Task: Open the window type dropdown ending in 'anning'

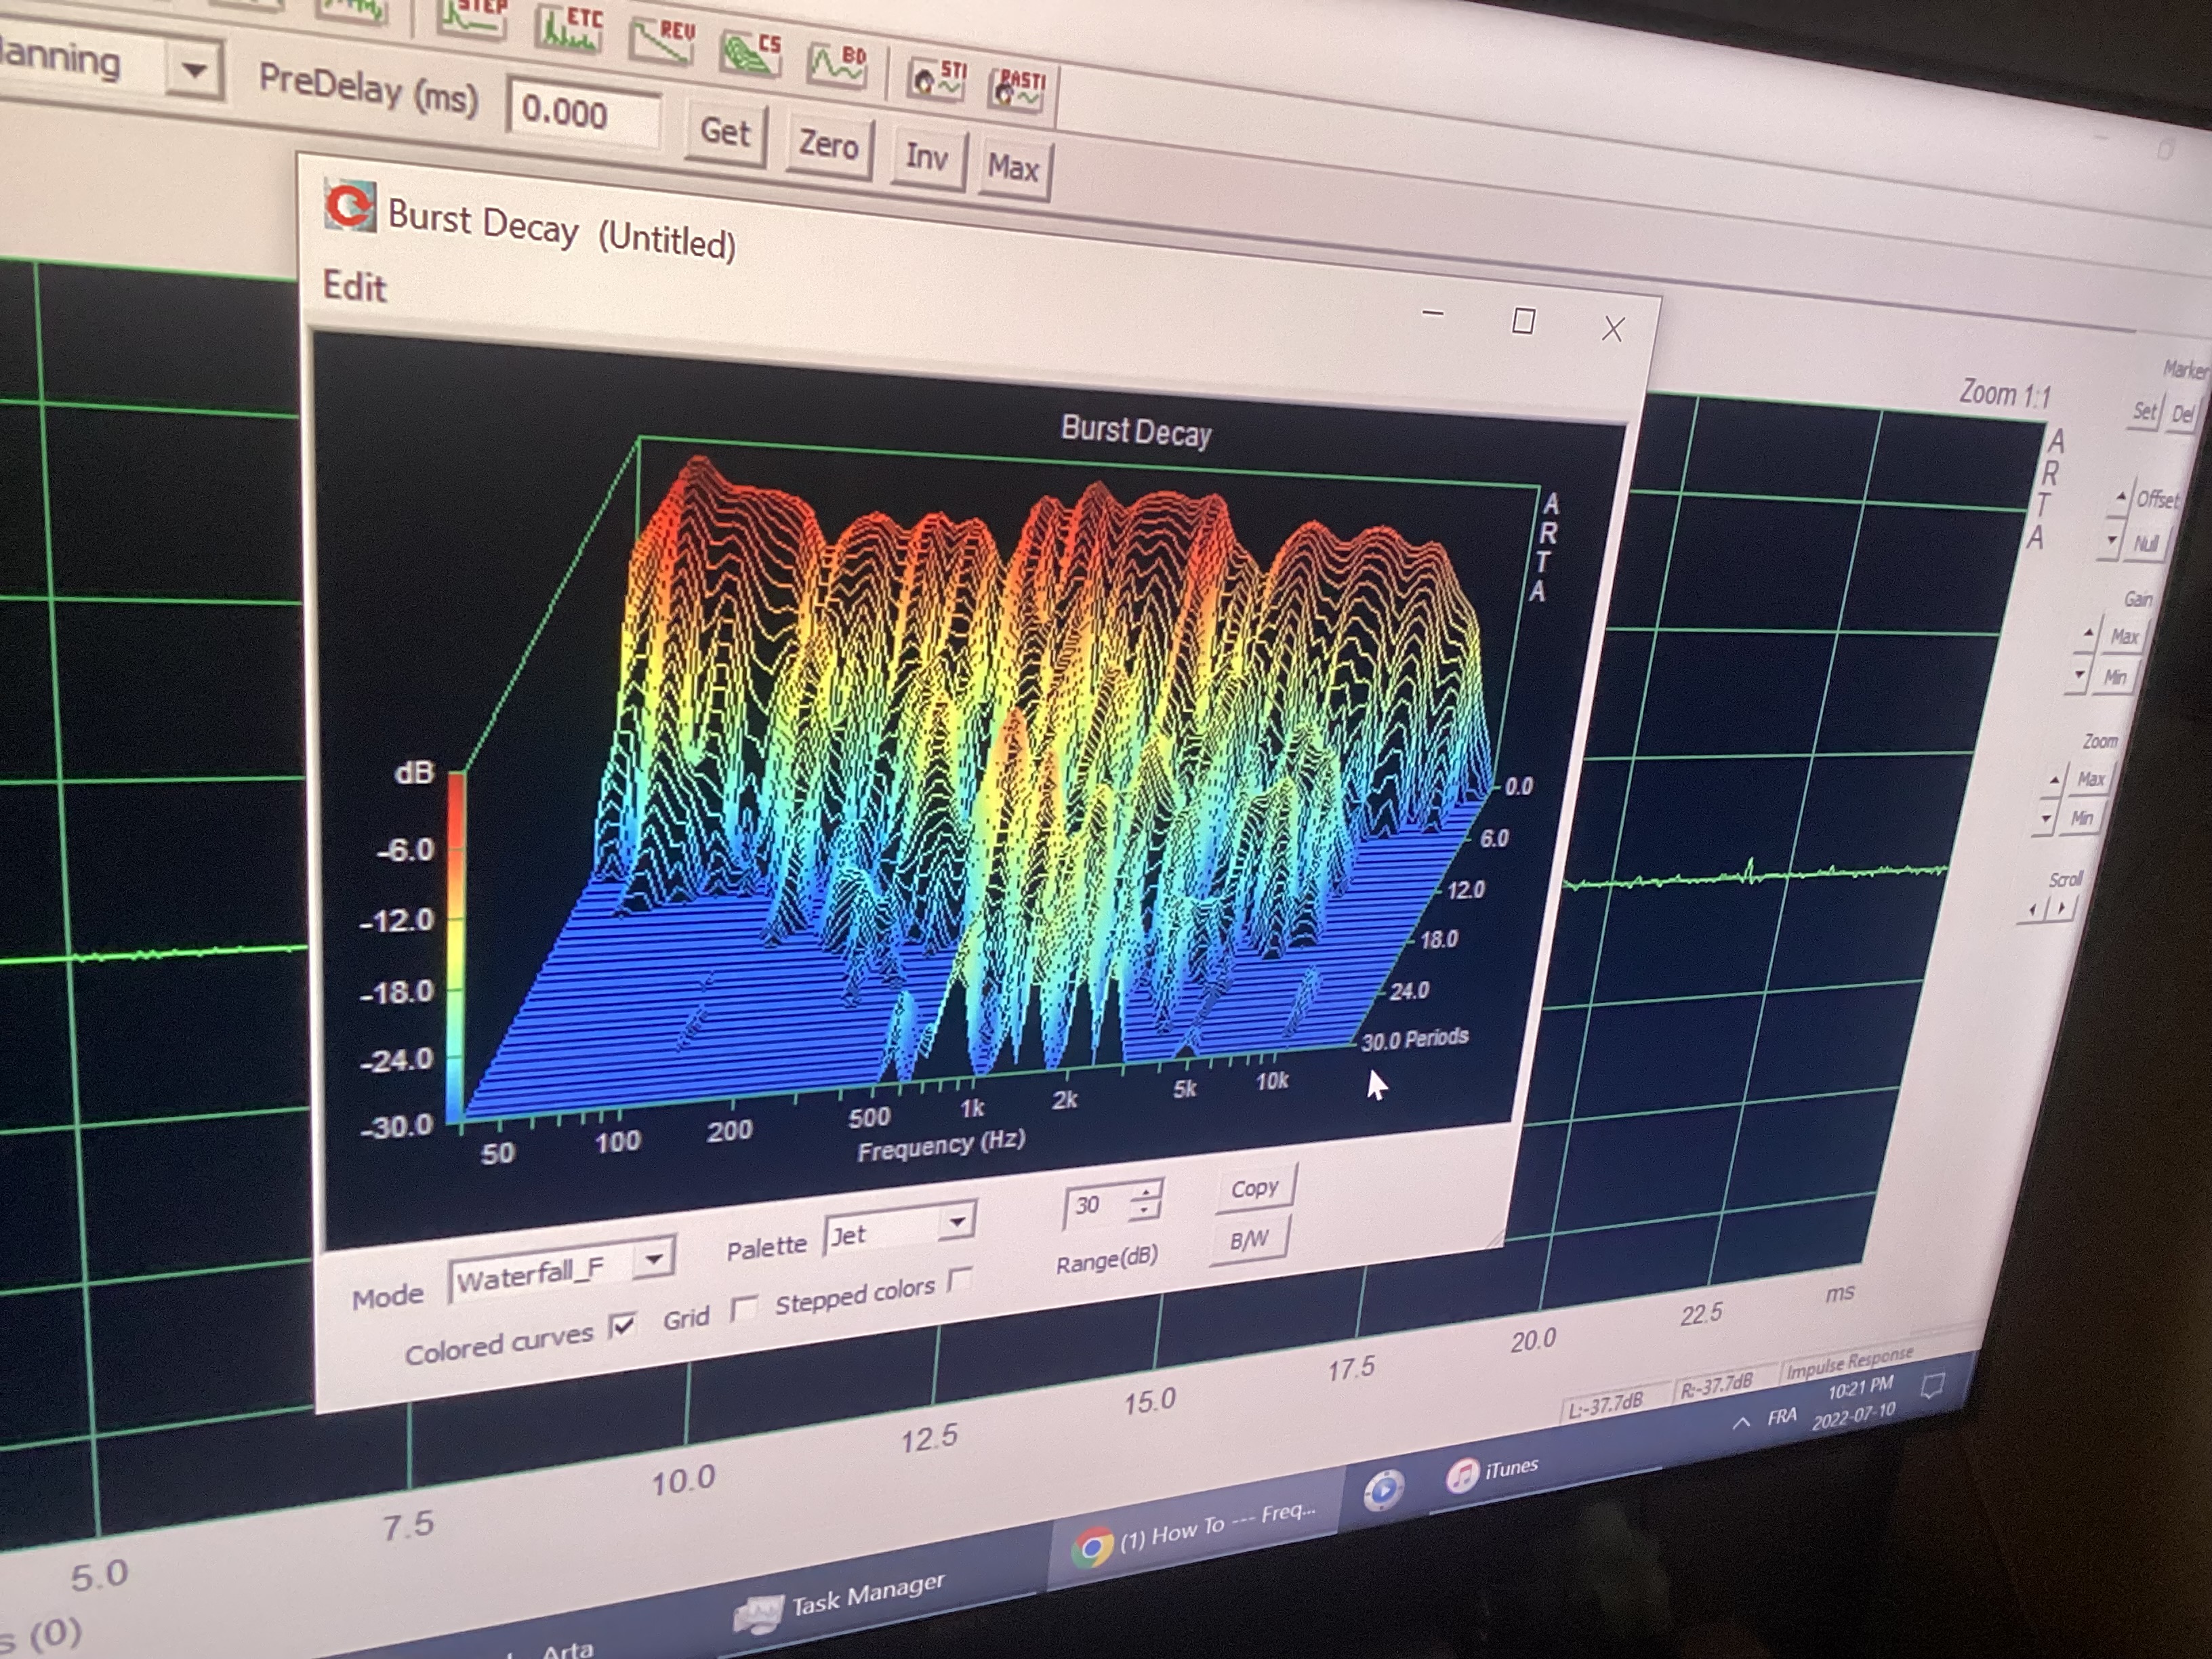Action: (194, 71)
